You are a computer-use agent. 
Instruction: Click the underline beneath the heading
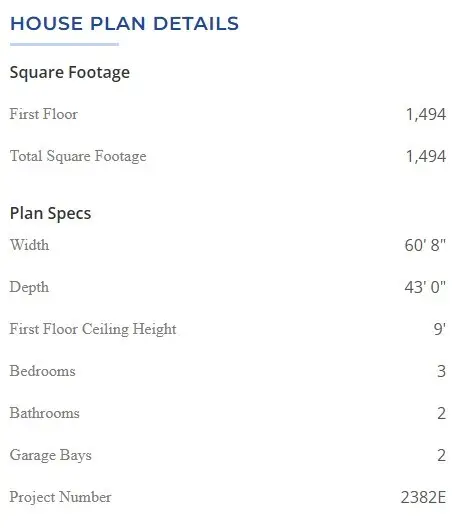(x=64, y=44)
